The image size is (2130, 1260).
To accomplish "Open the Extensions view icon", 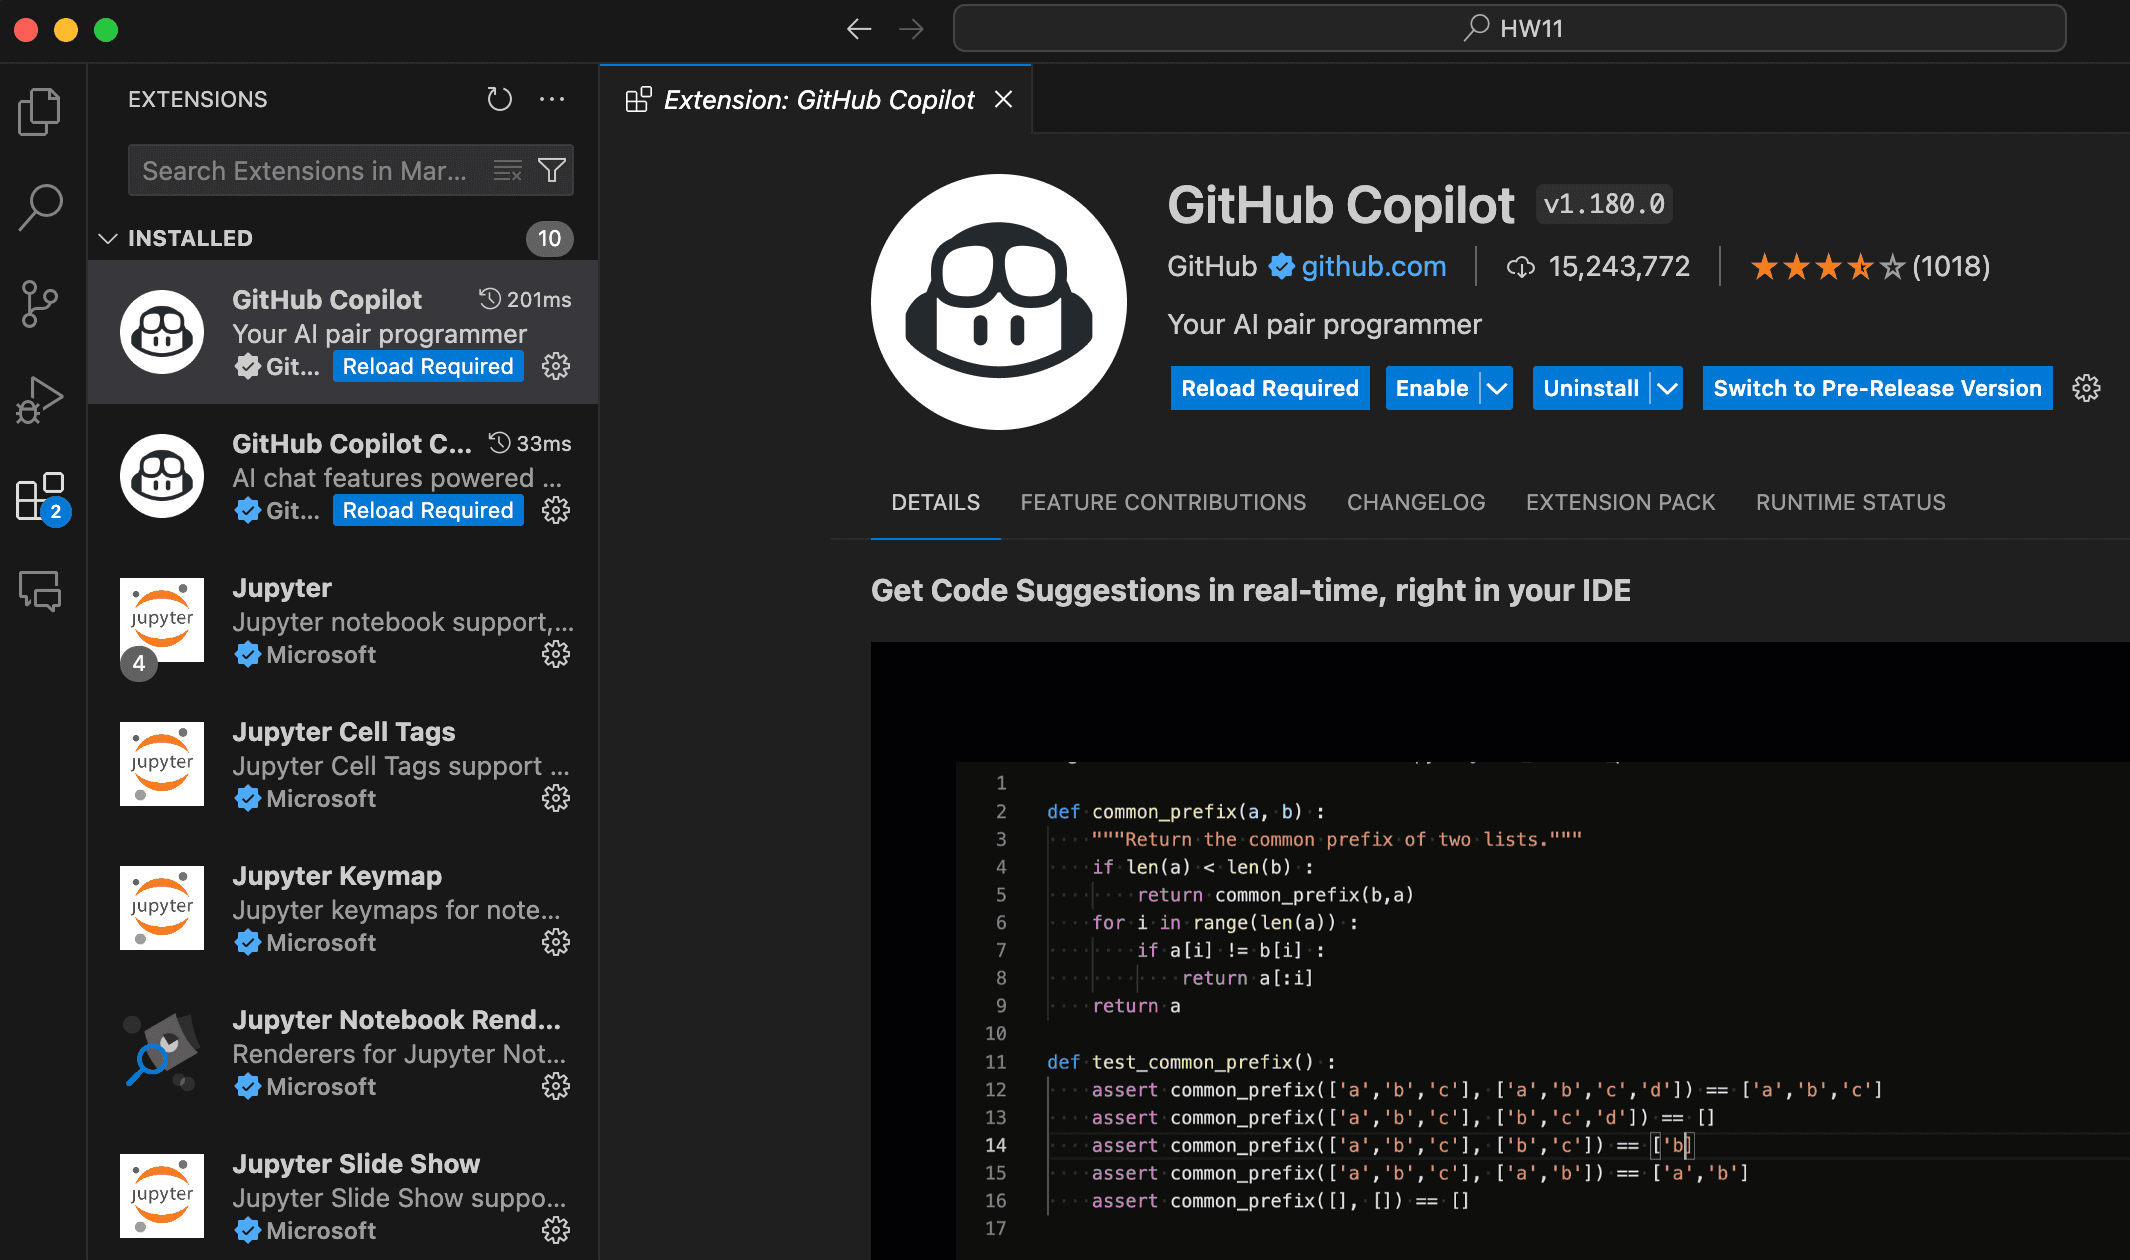I will coord(40,497).
